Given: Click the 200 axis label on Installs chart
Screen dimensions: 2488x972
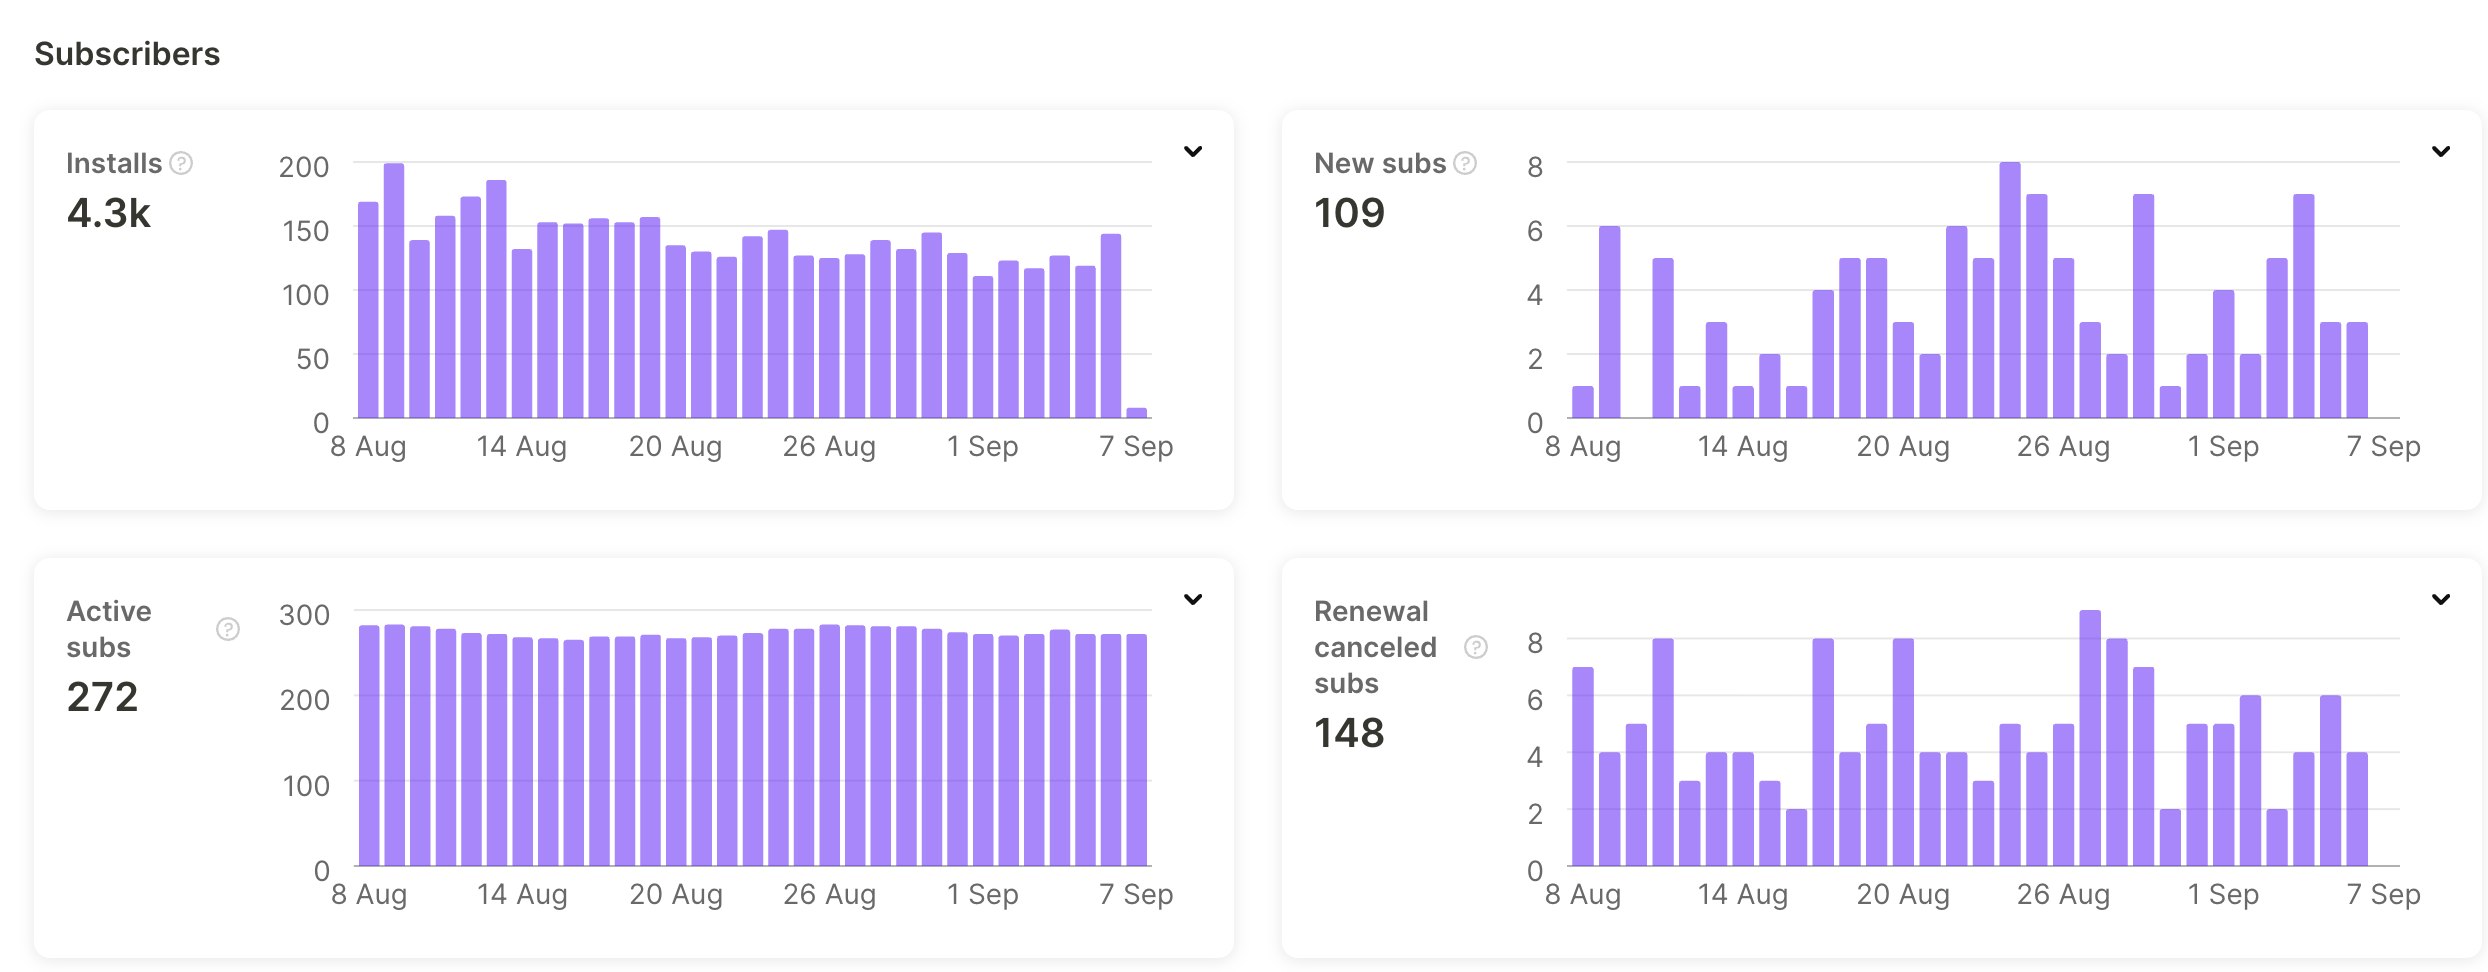Looking at the screenshot, I should (304, 167).
